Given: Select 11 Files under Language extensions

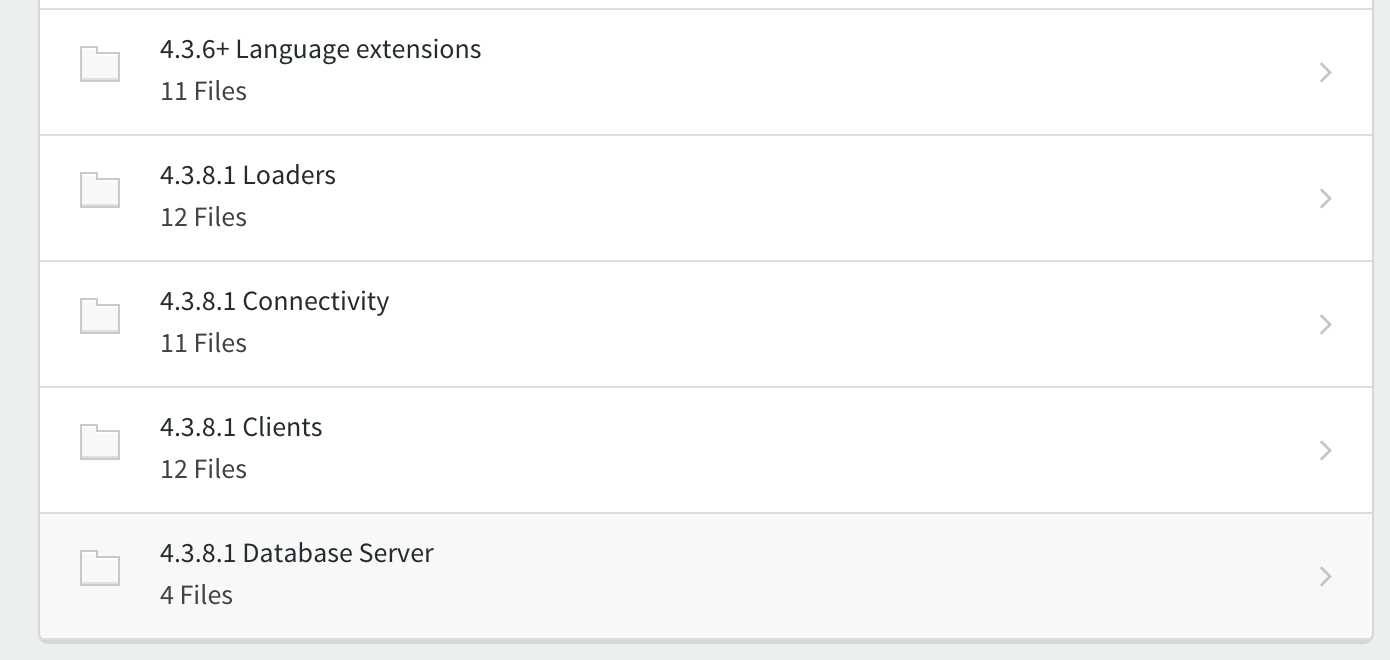Looking at the screenshot, I should 203,91.
